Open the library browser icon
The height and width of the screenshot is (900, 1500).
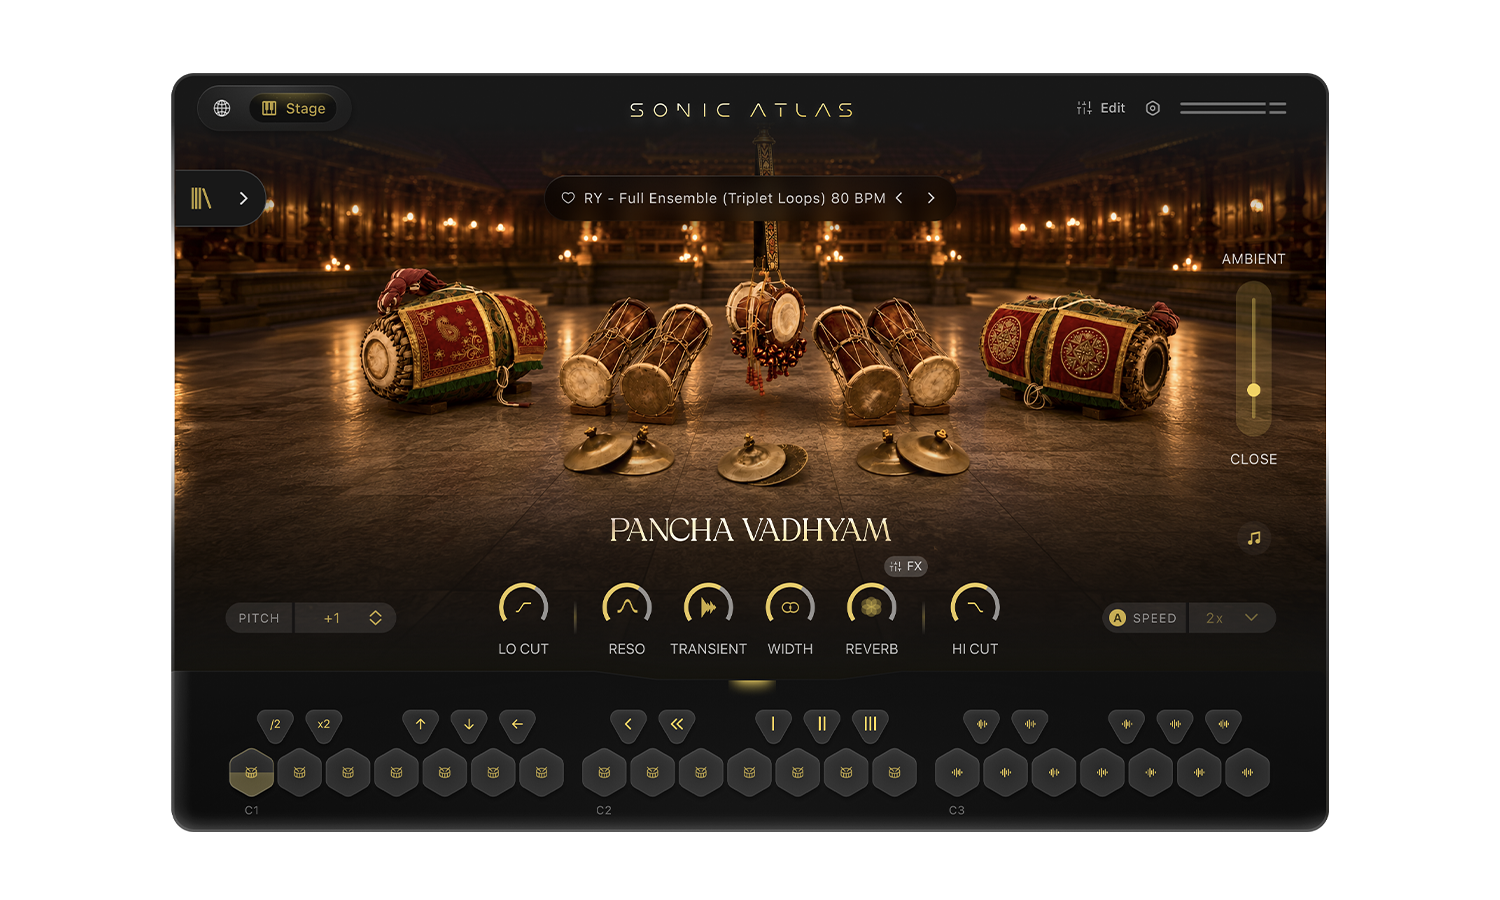point(202,198)
